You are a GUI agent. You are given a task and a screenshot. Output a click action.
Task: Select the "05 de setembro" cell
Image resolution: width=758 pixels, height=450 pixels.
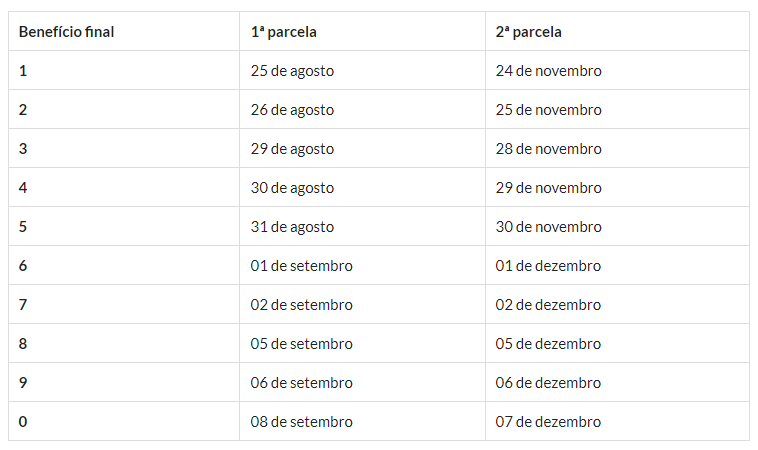coord(301,344)
